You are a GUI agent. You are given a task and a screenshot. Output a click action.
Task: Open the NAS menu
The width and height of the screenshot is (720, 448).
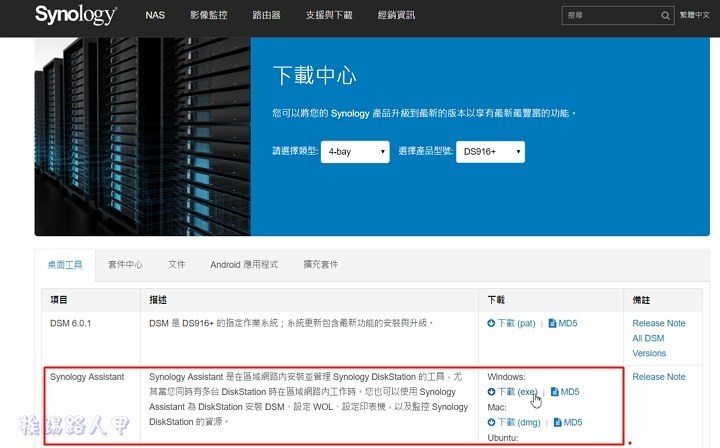tap(155, 16)
